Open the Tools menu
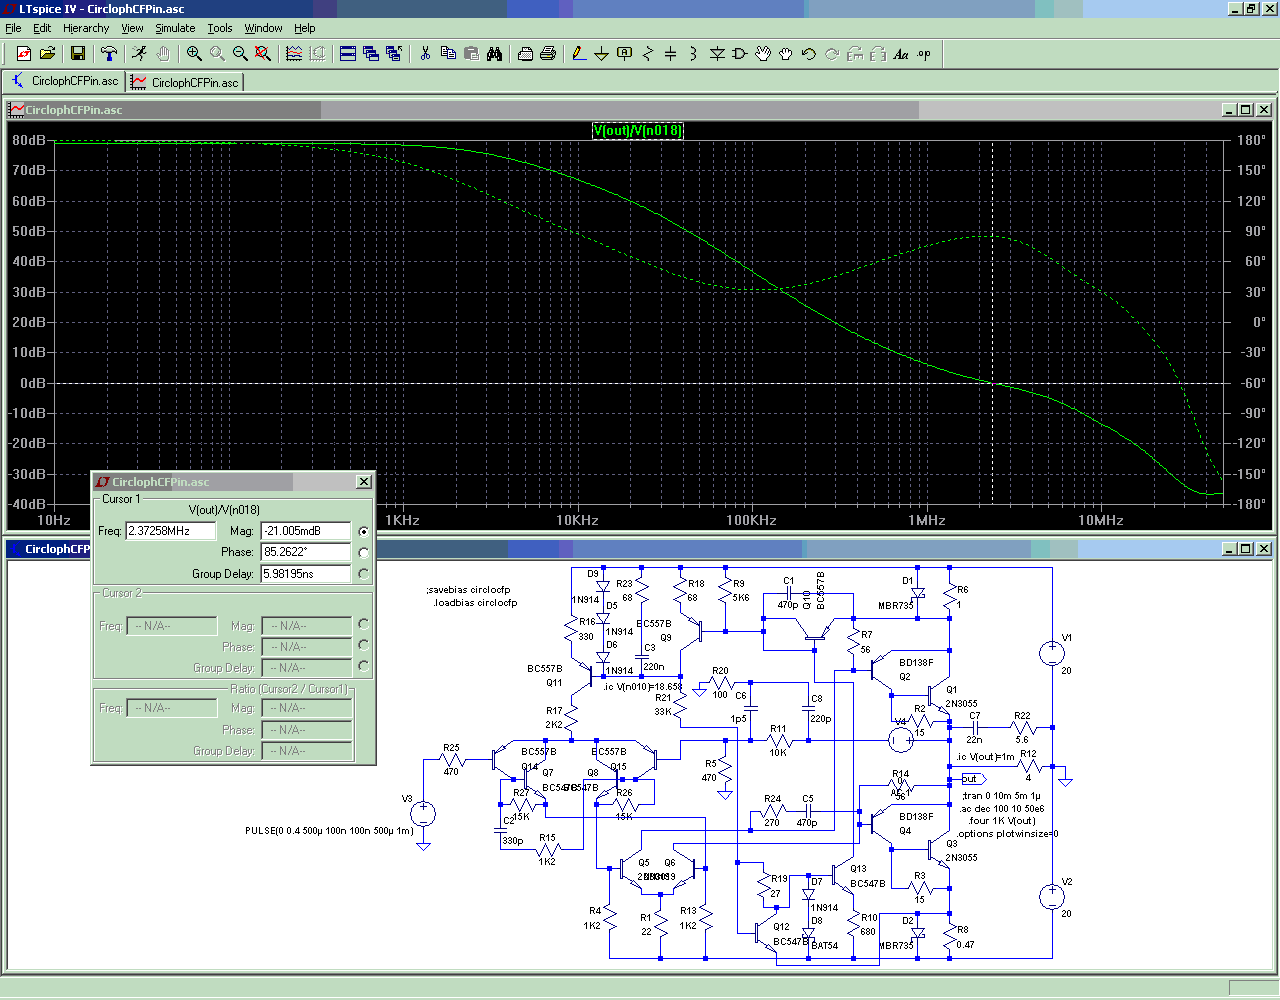 point(220,28)
